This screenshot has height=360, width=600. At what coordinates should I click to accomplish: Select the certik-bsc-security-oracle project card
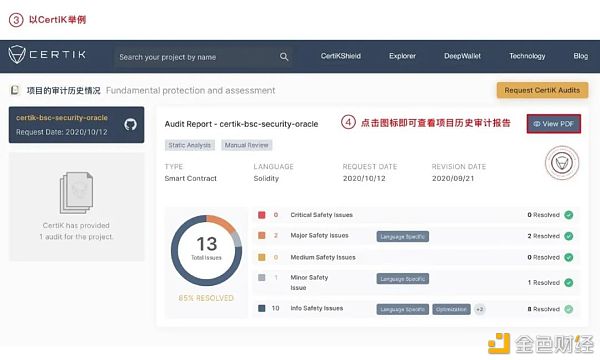click(x=77, y=125)
